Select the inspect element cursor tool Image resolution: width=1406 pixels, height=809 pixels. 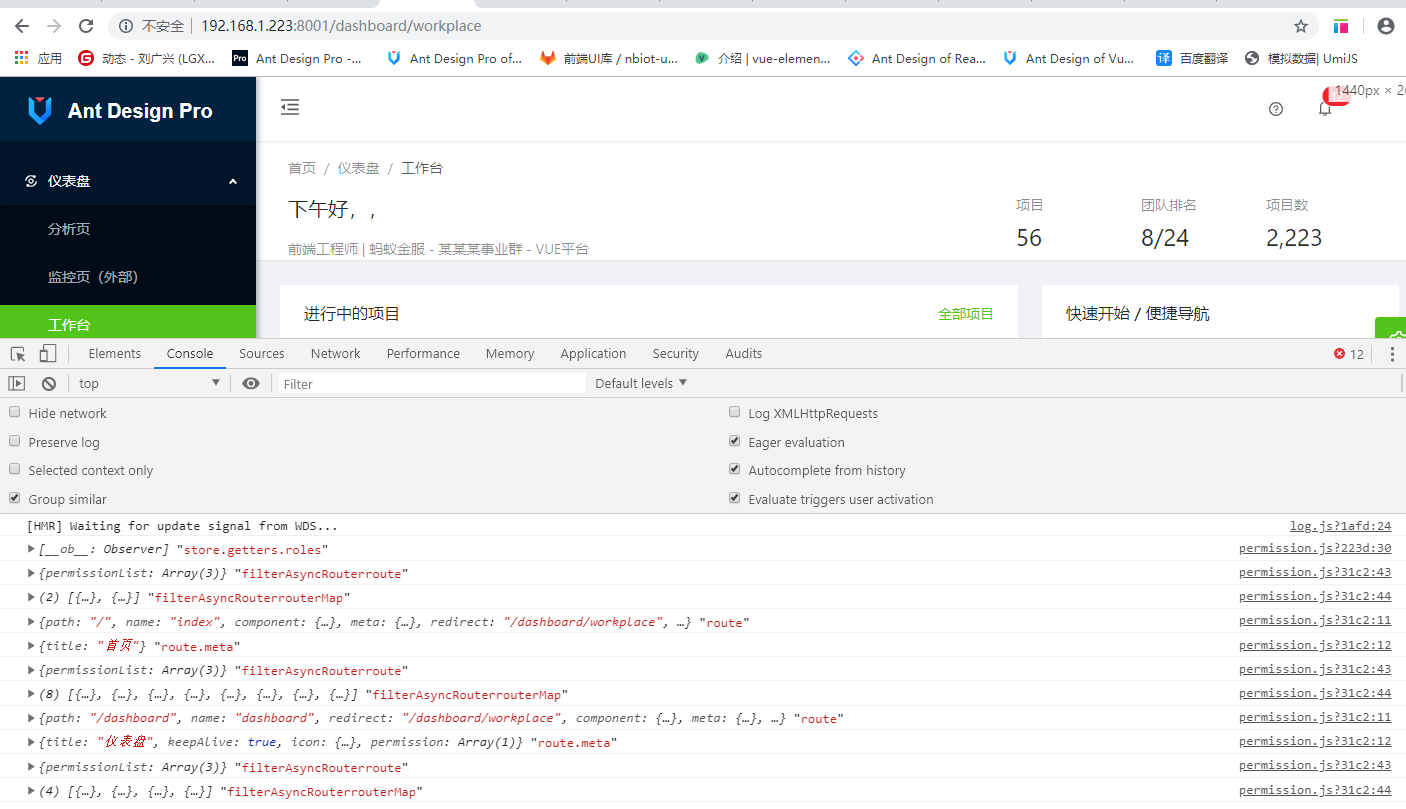click(x=17, y=353)
